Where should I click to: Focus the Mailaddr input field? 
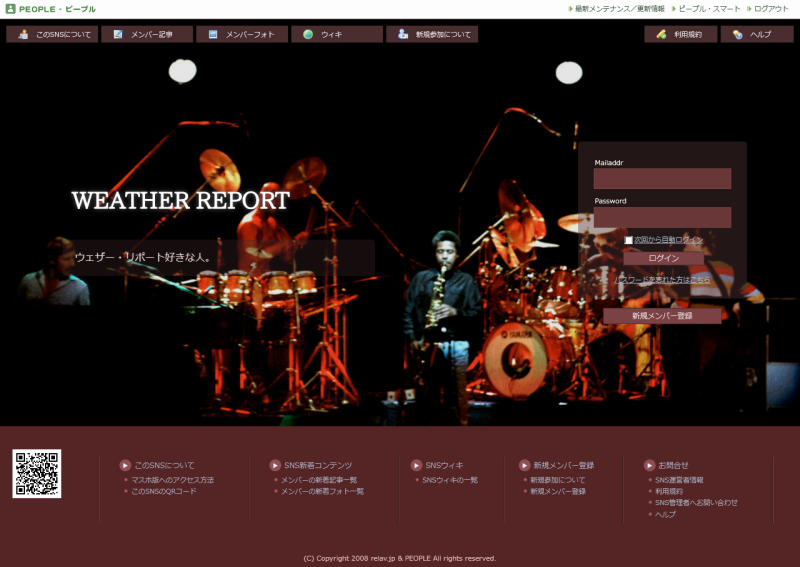click(662, 179)
